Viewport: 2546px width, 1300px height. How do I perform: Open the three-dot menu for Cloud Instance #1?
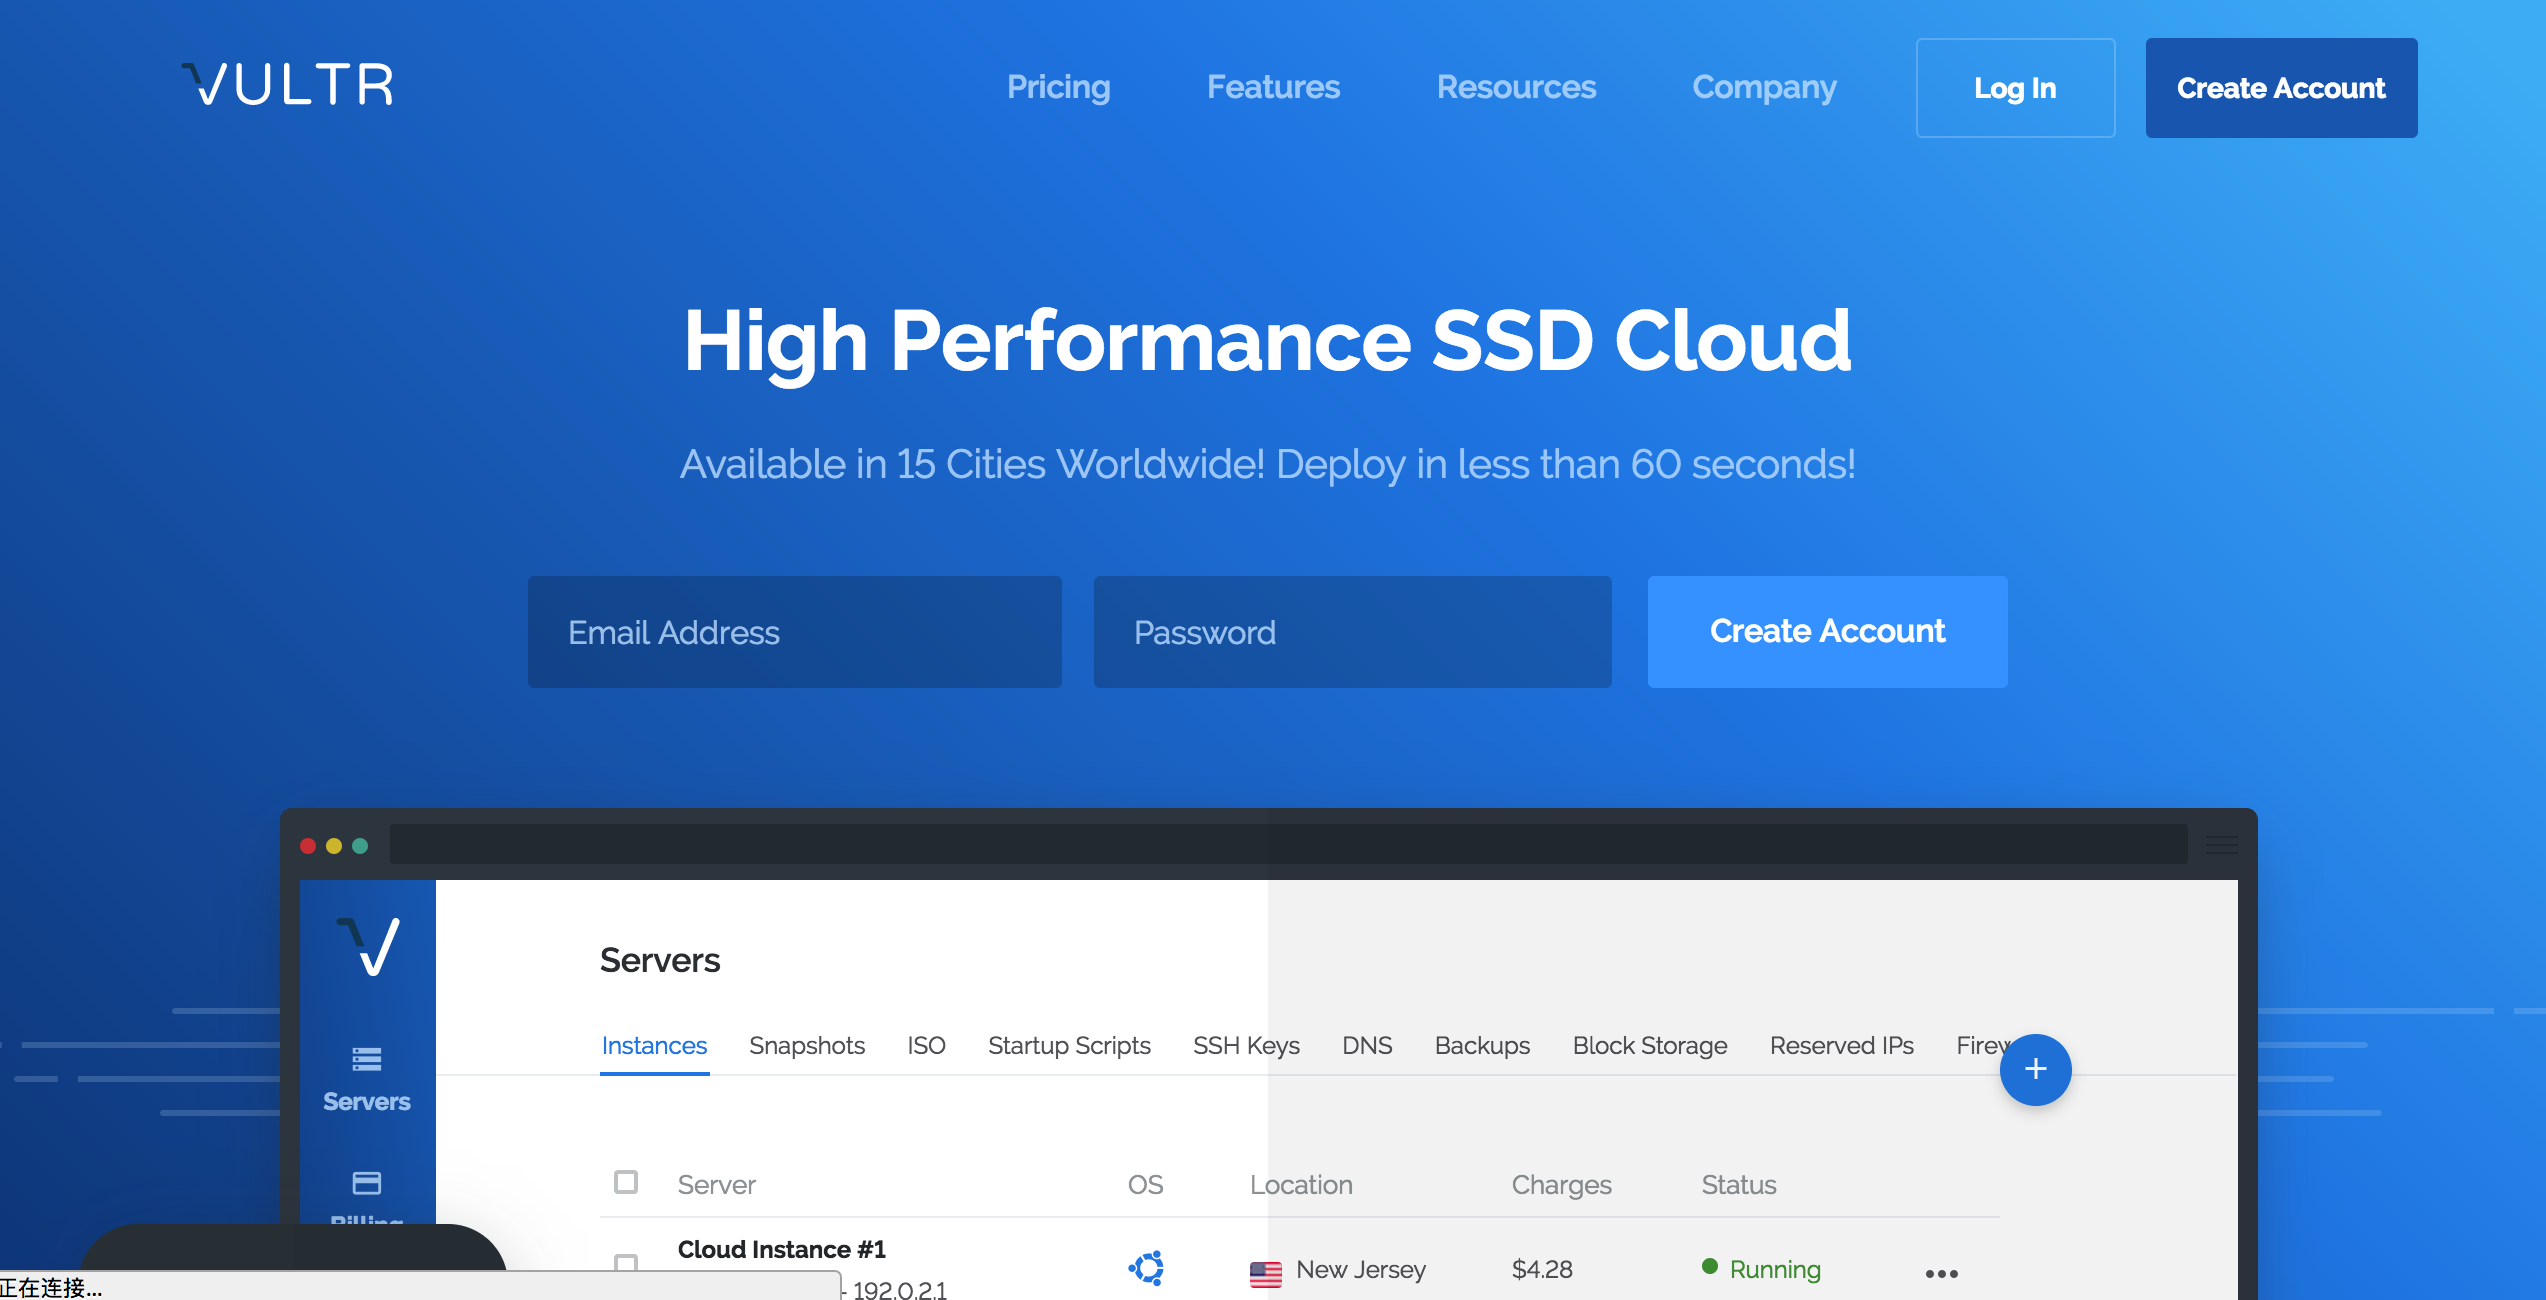coord(1941,1273)
